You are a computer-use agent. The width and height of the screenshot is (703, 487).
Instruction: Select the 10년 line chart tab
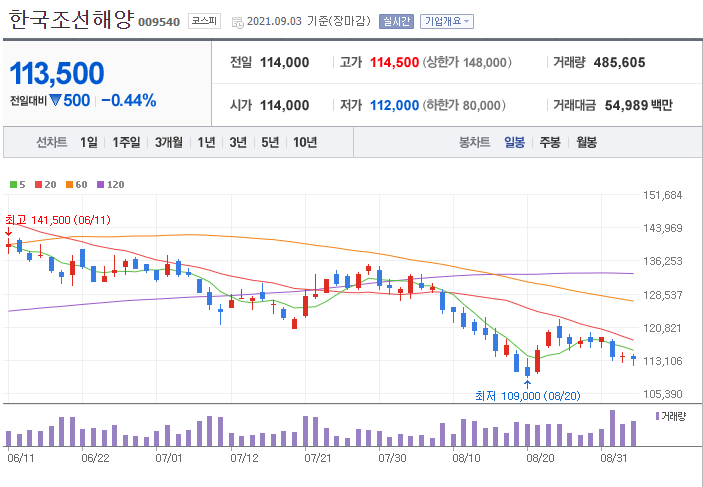pos(305,143)
